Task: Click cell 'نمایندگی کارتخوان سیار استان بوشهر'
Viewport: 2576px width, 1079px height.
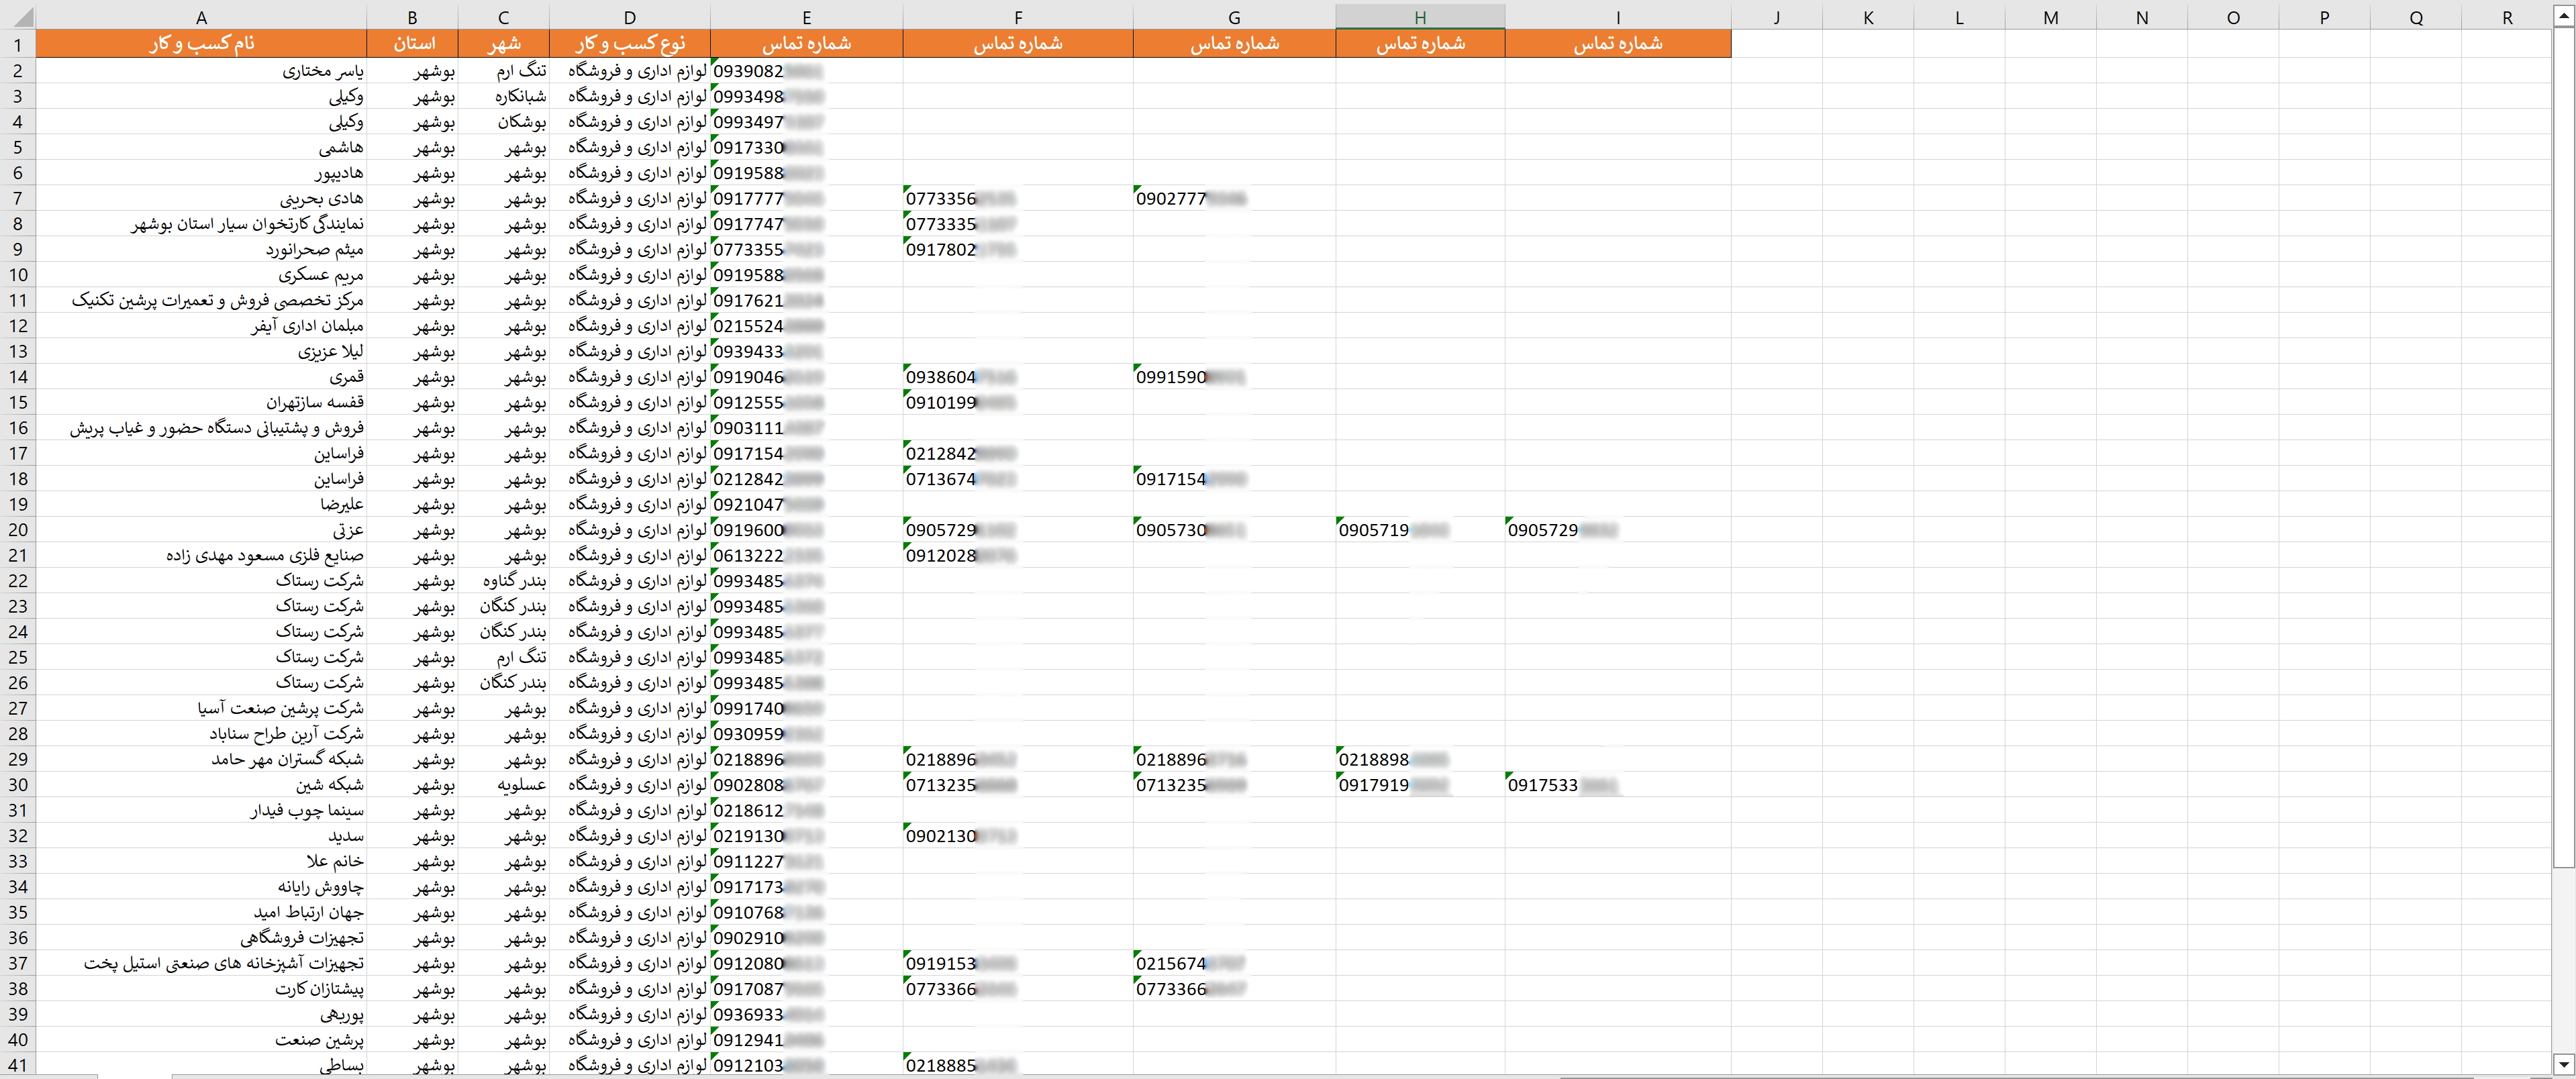Action: tap(201, 224)
